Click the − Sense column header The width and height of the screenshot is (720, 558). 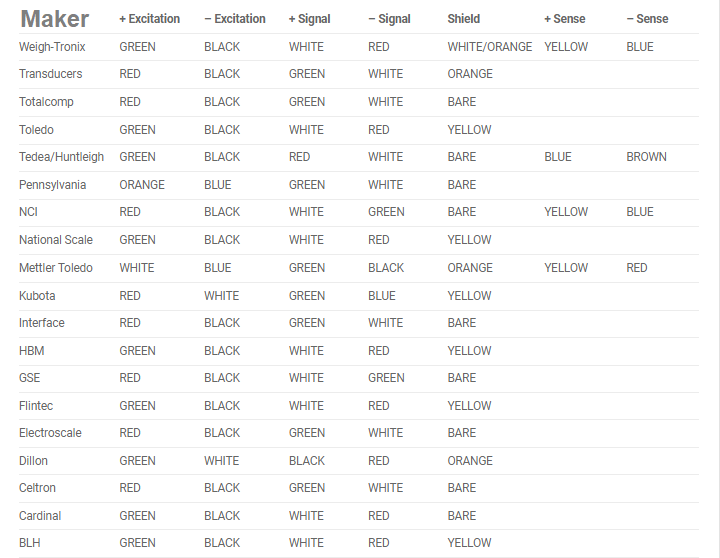tap(647, 19)
